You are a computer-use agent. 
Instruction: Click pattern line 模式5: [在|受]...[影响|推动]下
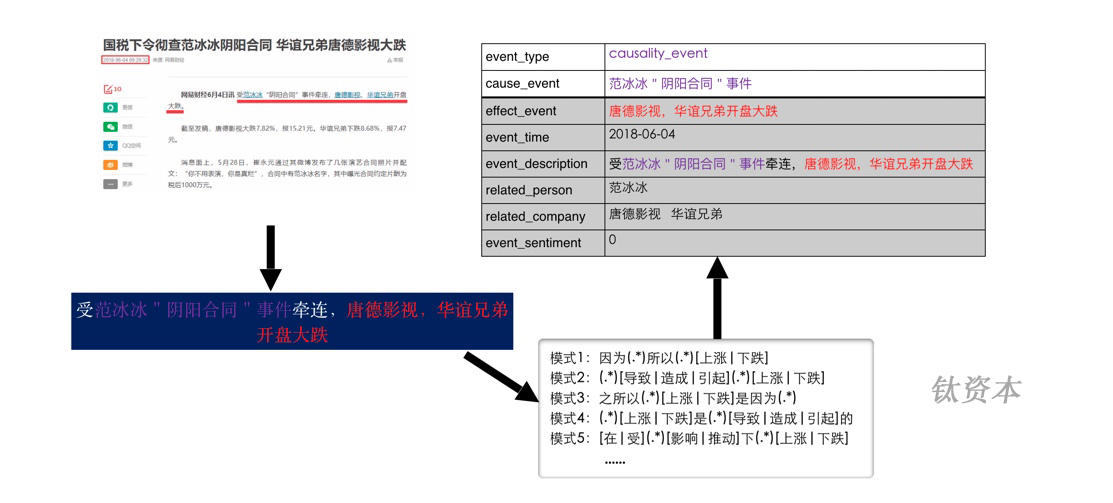tap(700, 438)
